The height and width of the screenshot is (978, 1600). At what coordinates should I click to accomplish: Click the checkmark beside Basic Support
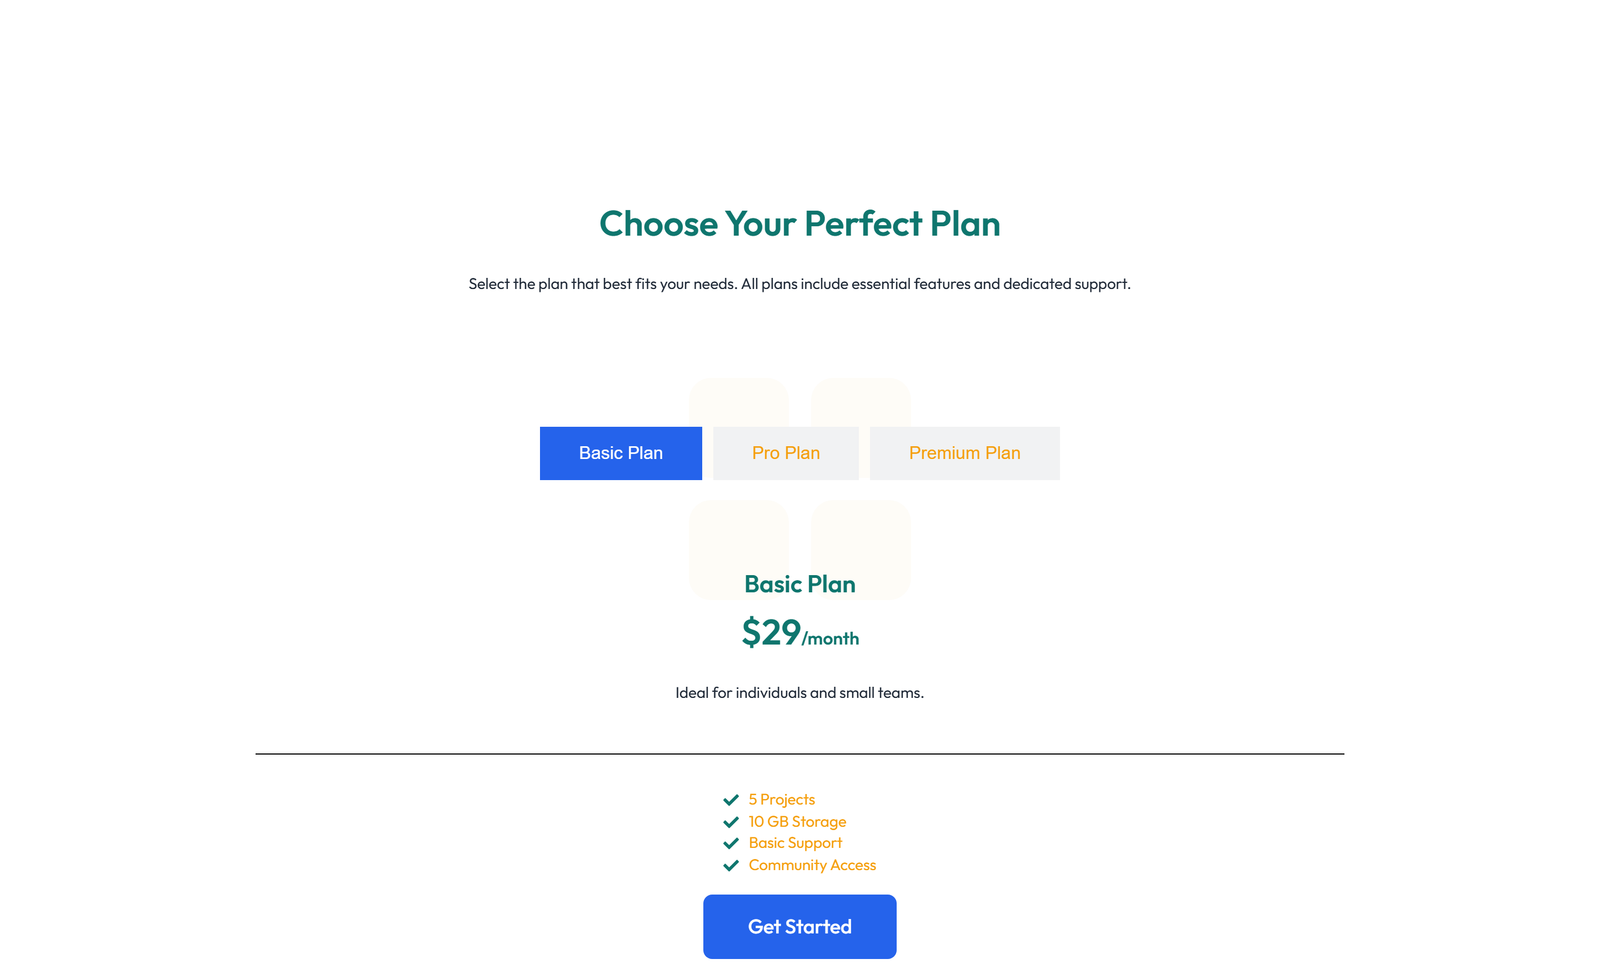(731, 843)
